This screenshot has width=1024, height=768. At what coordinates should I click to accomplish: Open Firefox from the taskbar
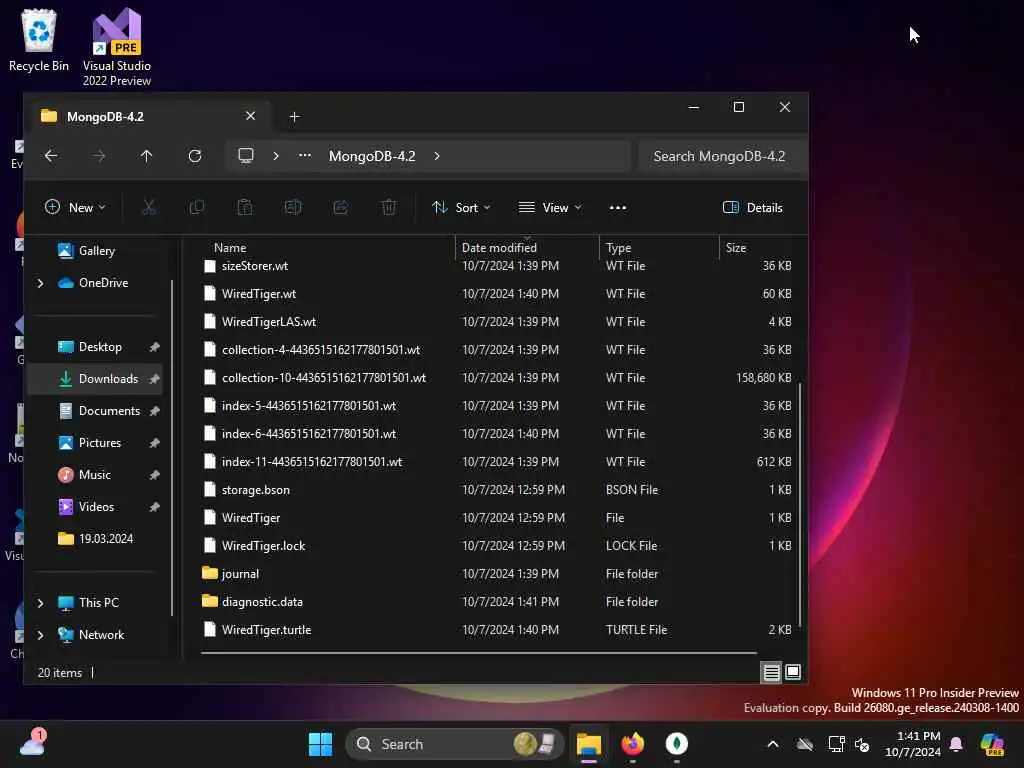[x=632, y=744]
